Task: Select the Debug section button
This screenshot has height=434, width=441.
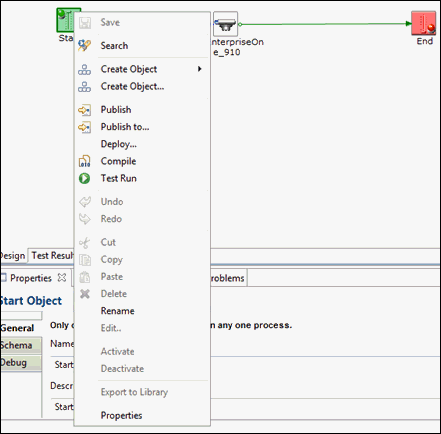Action: click(x=21, y=362)
